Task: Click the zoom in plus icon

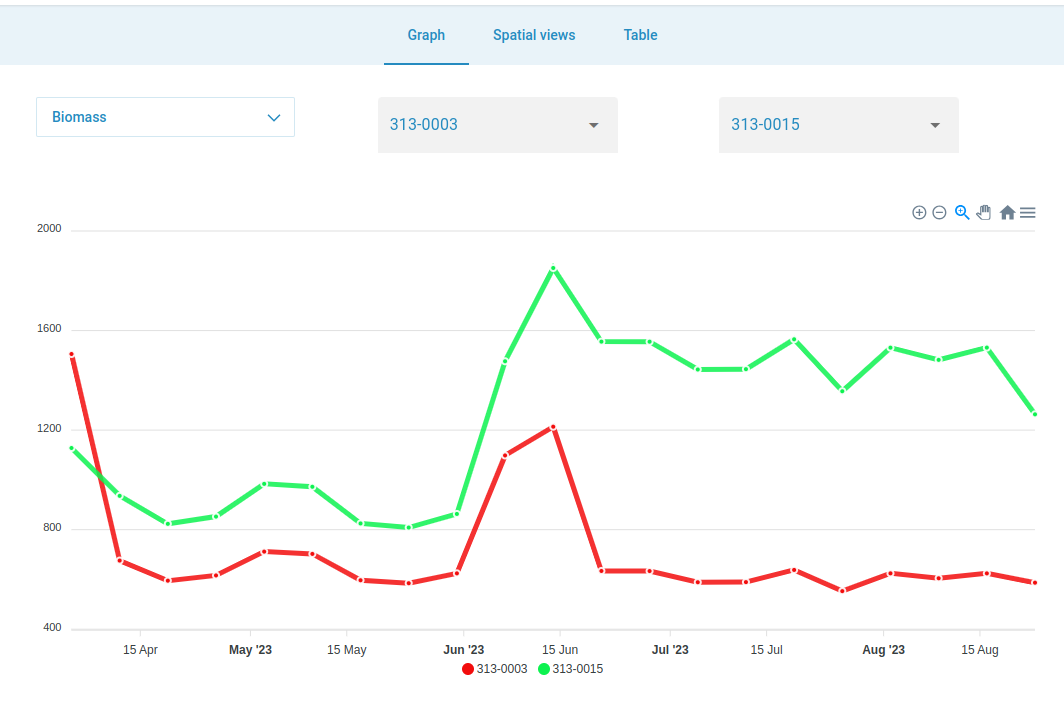Action: click(919, 212)
